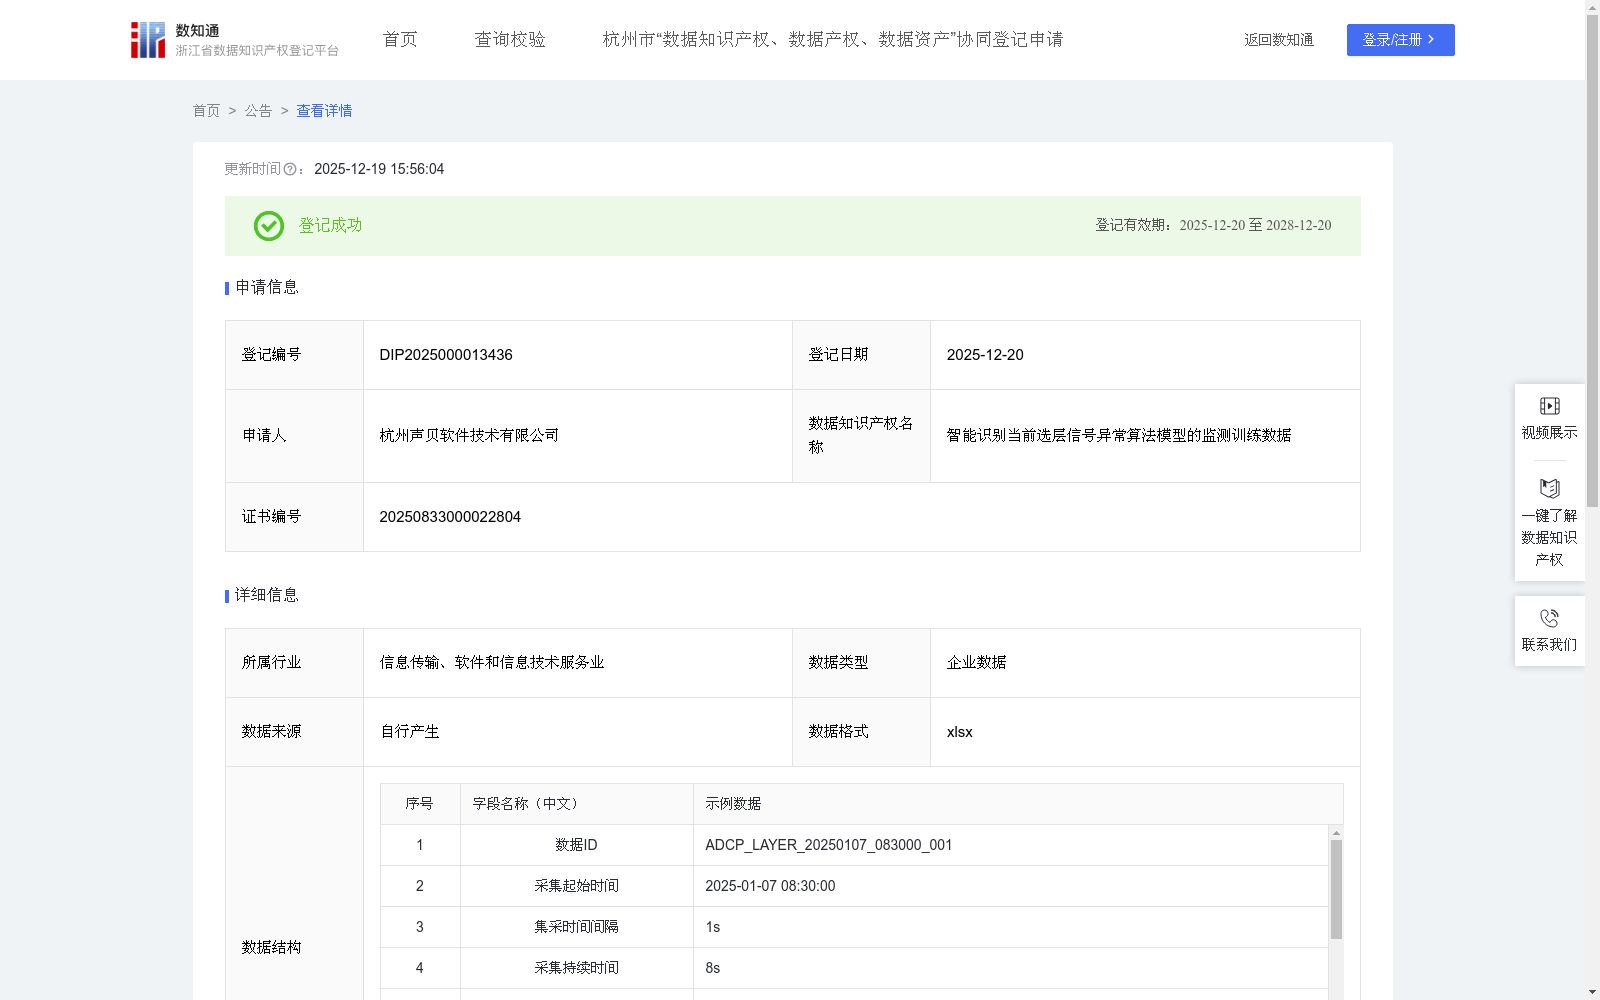Select the name 智能识别当前选层信号异常算法模型的监测训练数据
Image resolution: width=1600 pixels, height=1000 pixels.
click(1119, 436)
